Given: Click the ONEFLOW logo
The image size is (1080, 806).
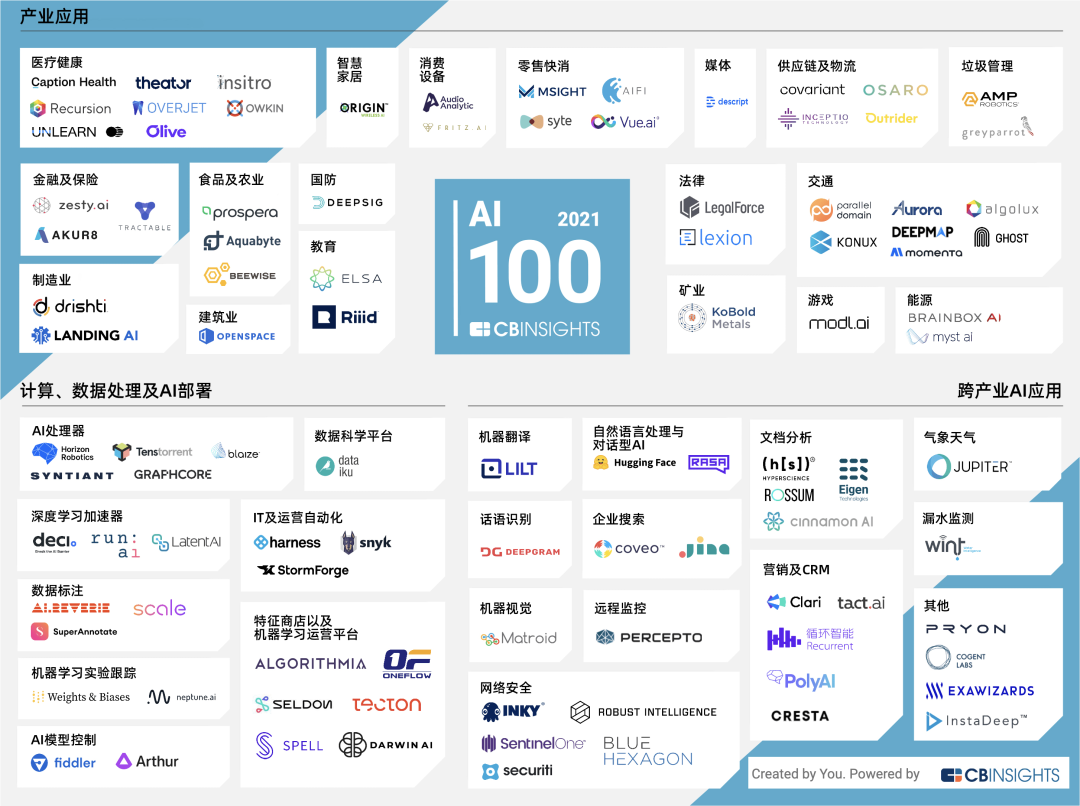Looking at the screenshot, I should click(x=406, y=664).
